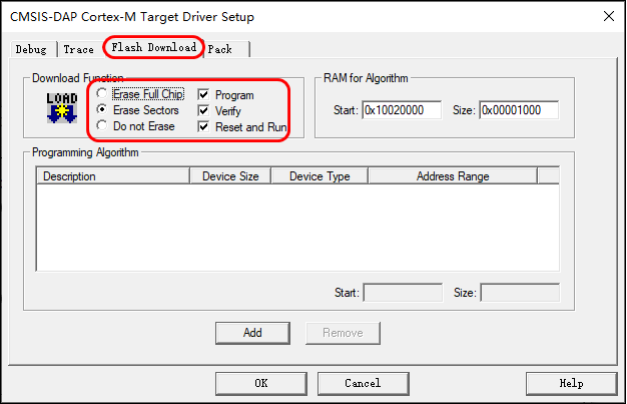Viewport: 627px width, 404px height.
Task: Go to the Pack tab
Action: (x=226, y=49)
